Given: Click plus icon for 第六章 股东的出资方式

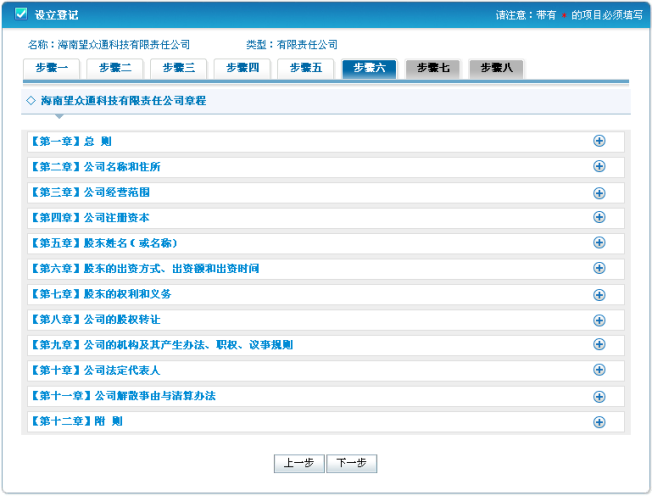Looking at the screenshot, I should (599, 268).
